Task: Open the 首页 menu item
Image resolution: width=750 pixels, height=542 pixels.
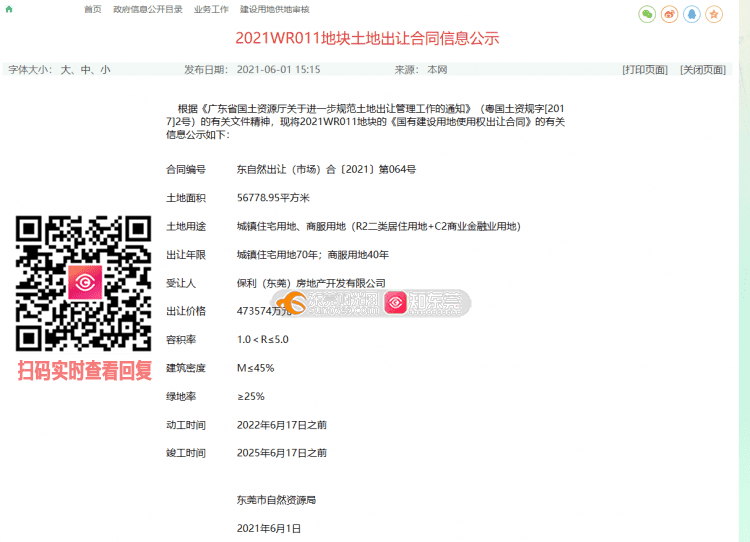Action: 92,9
